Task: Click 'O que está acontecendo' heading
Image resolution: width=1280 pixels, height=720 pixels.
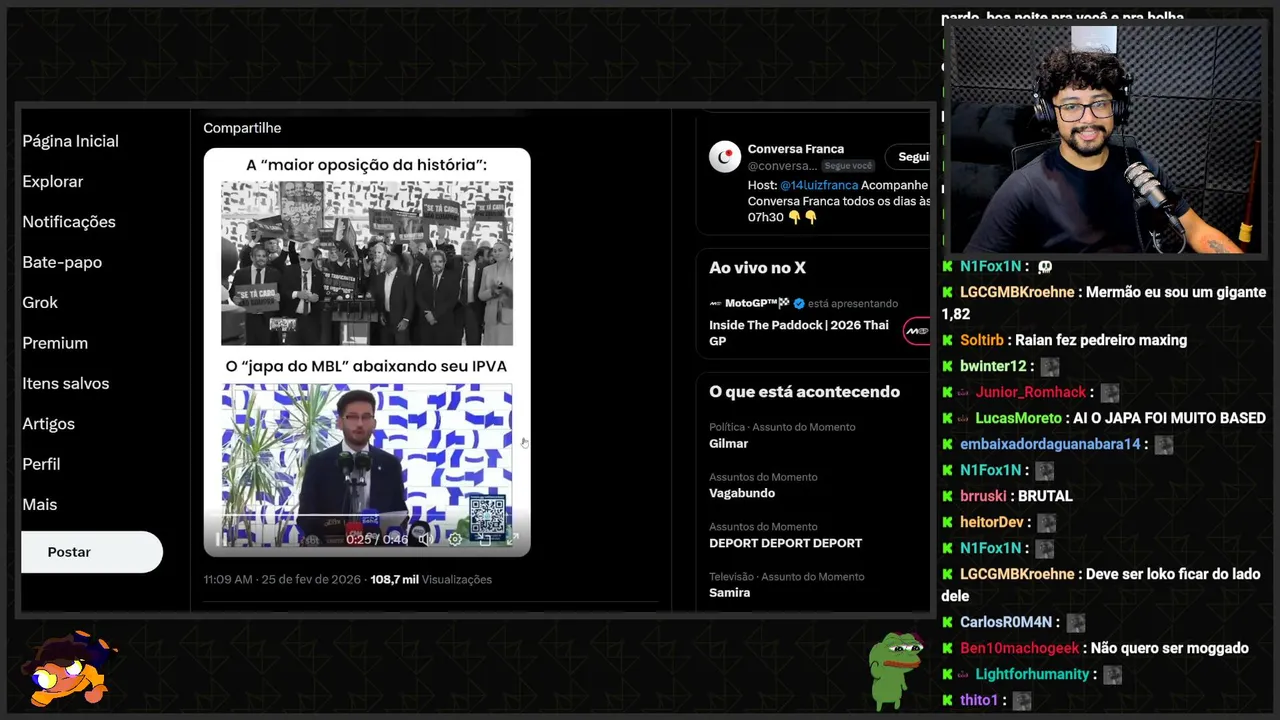Action: [804, 392]
